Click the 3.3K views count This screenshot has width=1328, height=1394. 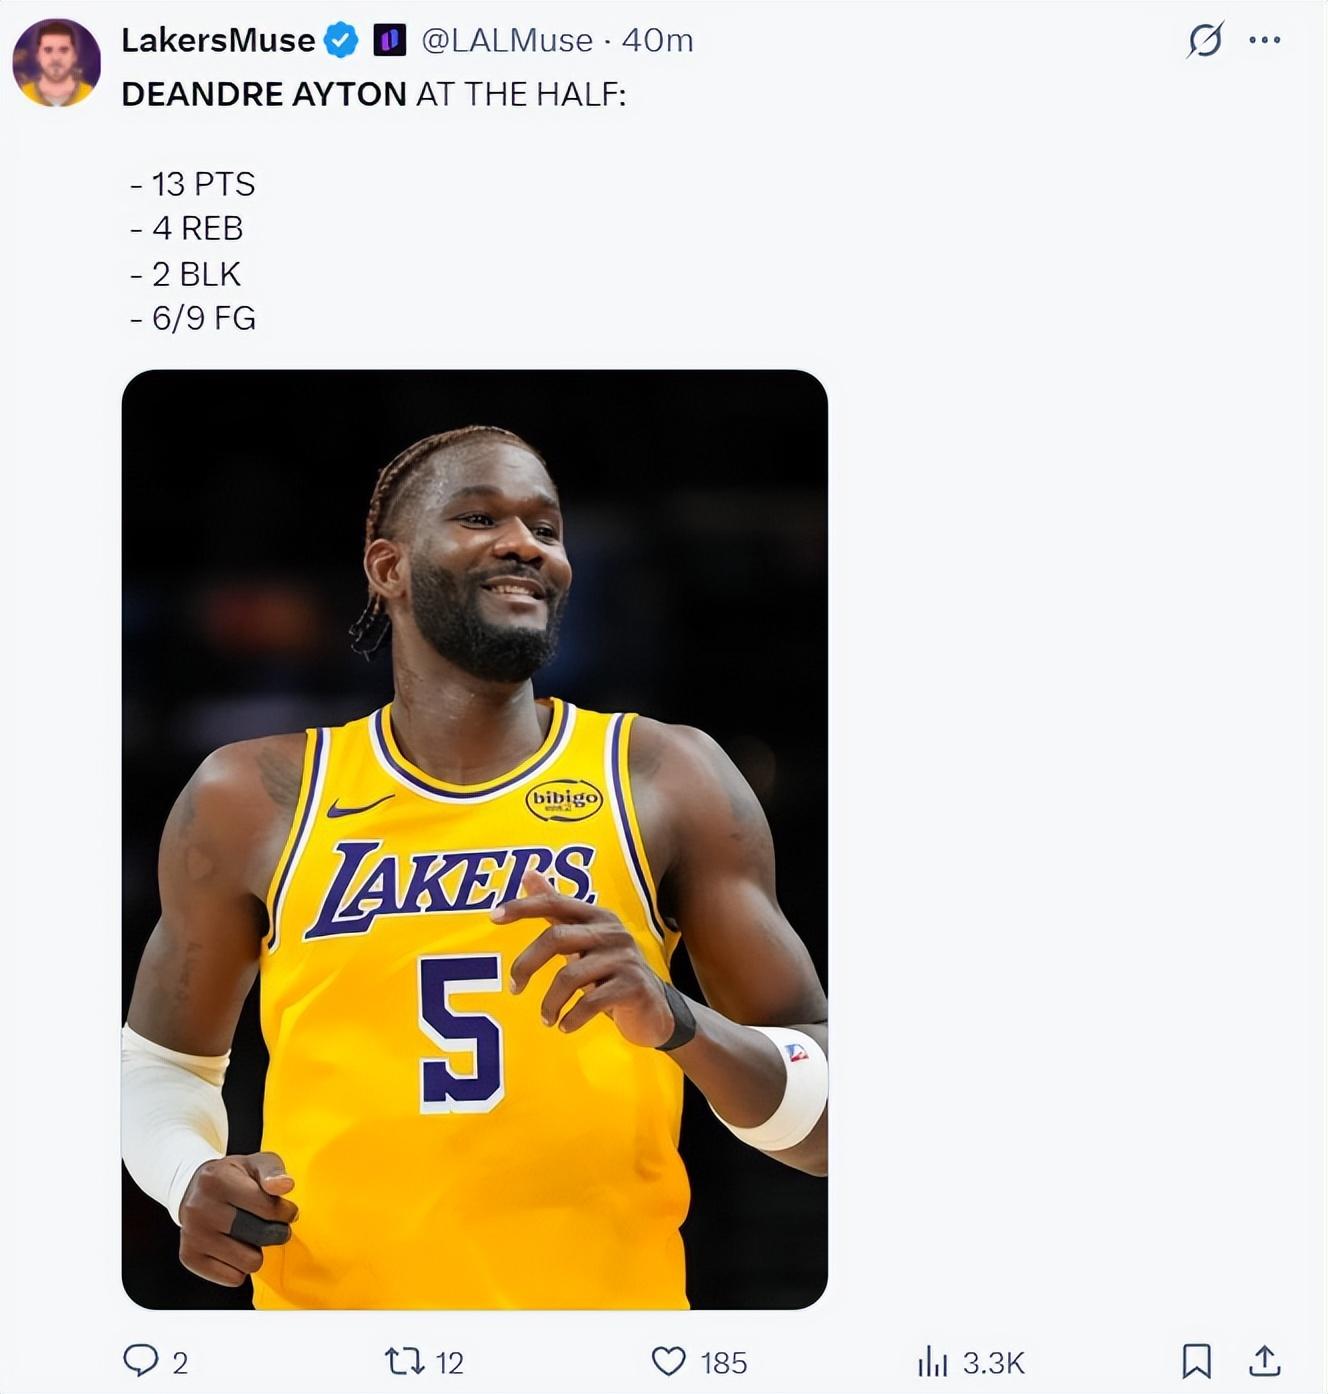tap(994, 1362)
